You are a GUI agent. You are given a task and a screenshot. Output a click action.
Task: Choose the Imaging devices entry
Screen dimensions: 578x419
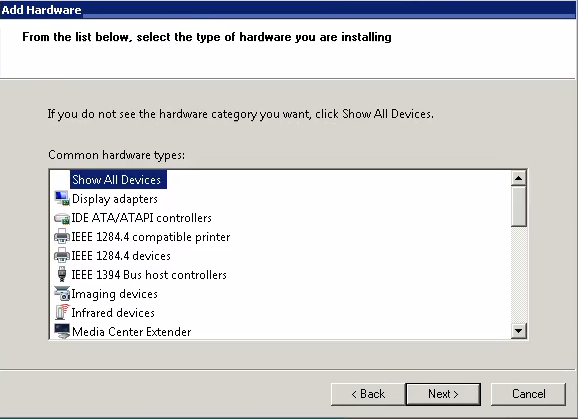[x=114, y=294]
